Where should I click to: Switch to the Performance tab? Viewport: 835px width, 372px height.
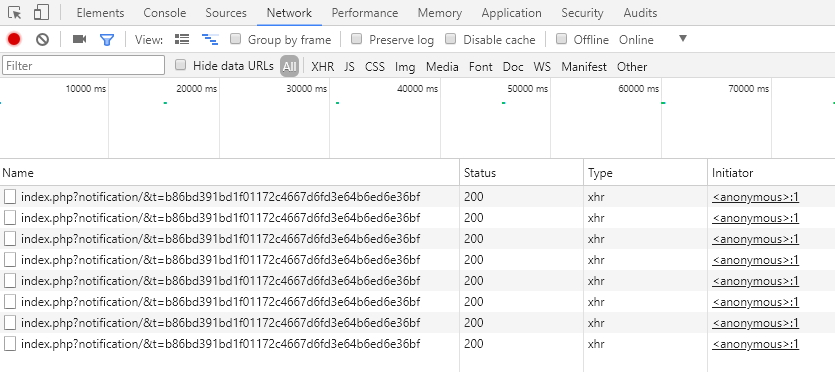click(365, 13)
